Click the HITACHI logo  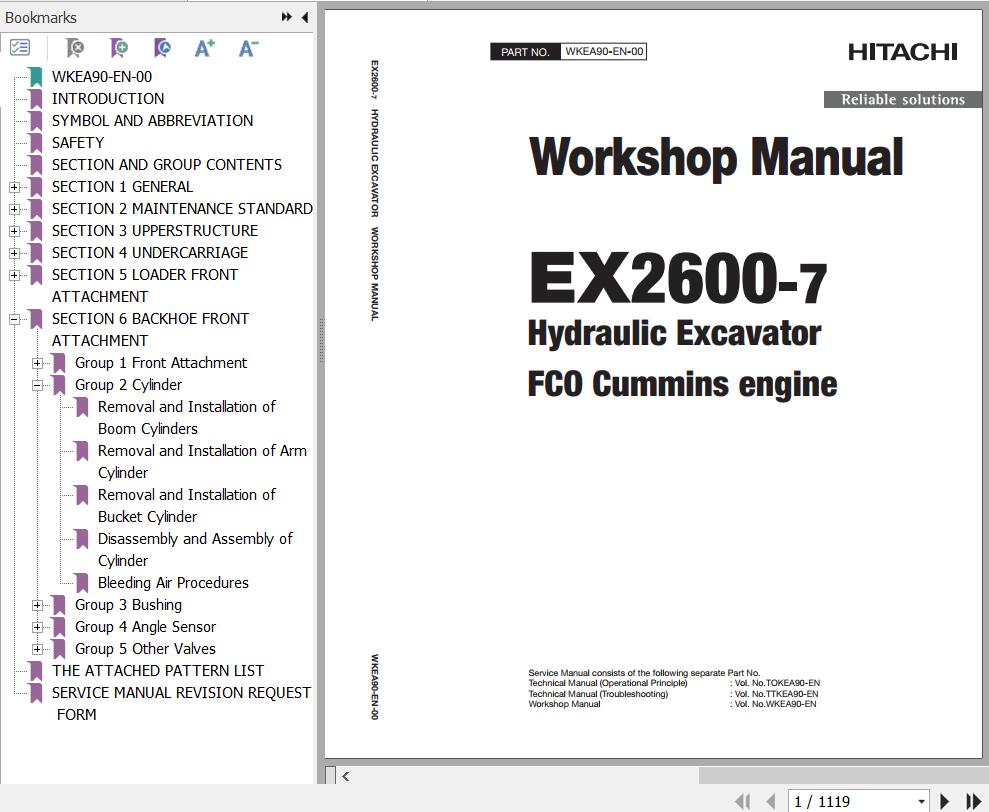pos(903,52)
